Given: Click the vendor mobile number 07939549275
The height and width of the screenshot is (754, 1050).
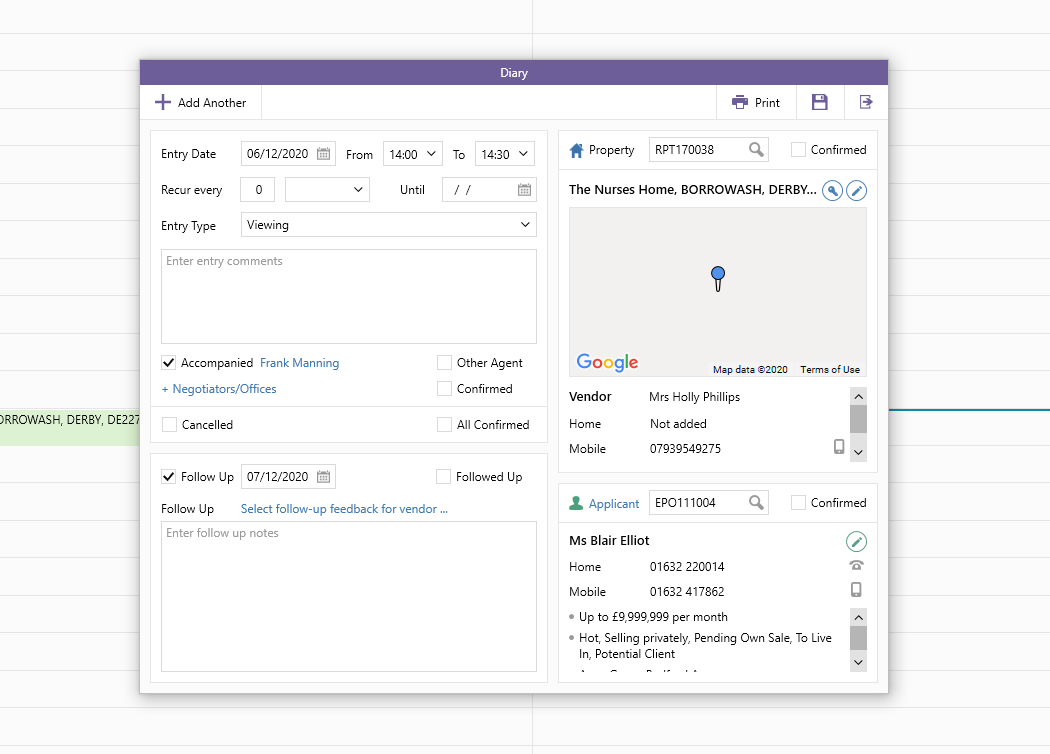Looking at the screenshot, I should point(685,449).
